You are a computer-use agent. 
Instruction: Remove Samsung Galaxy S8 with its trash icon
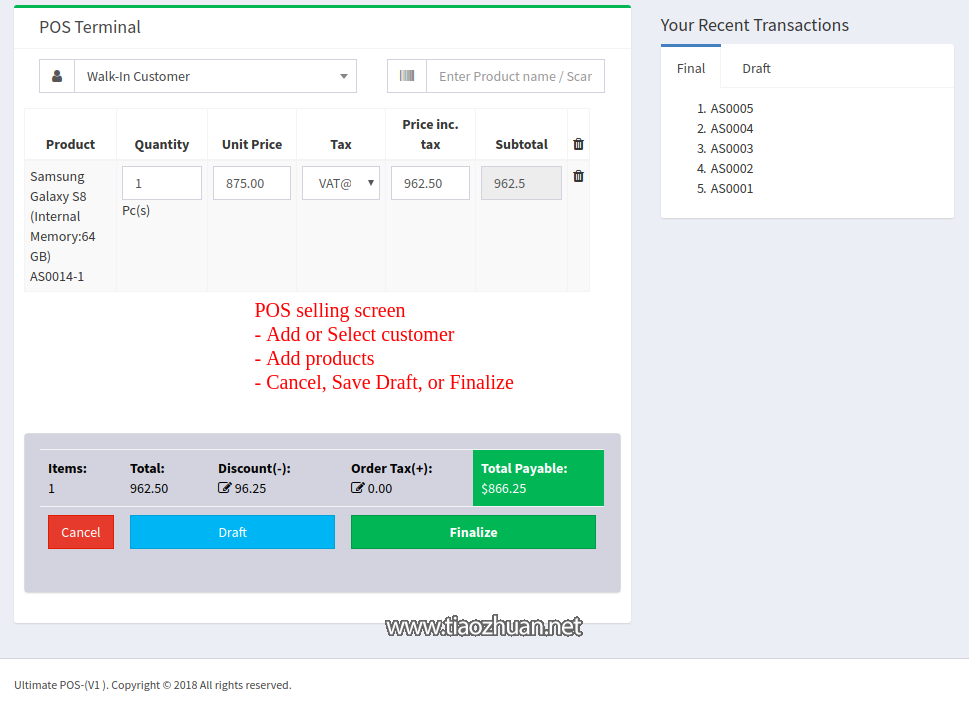577,175
